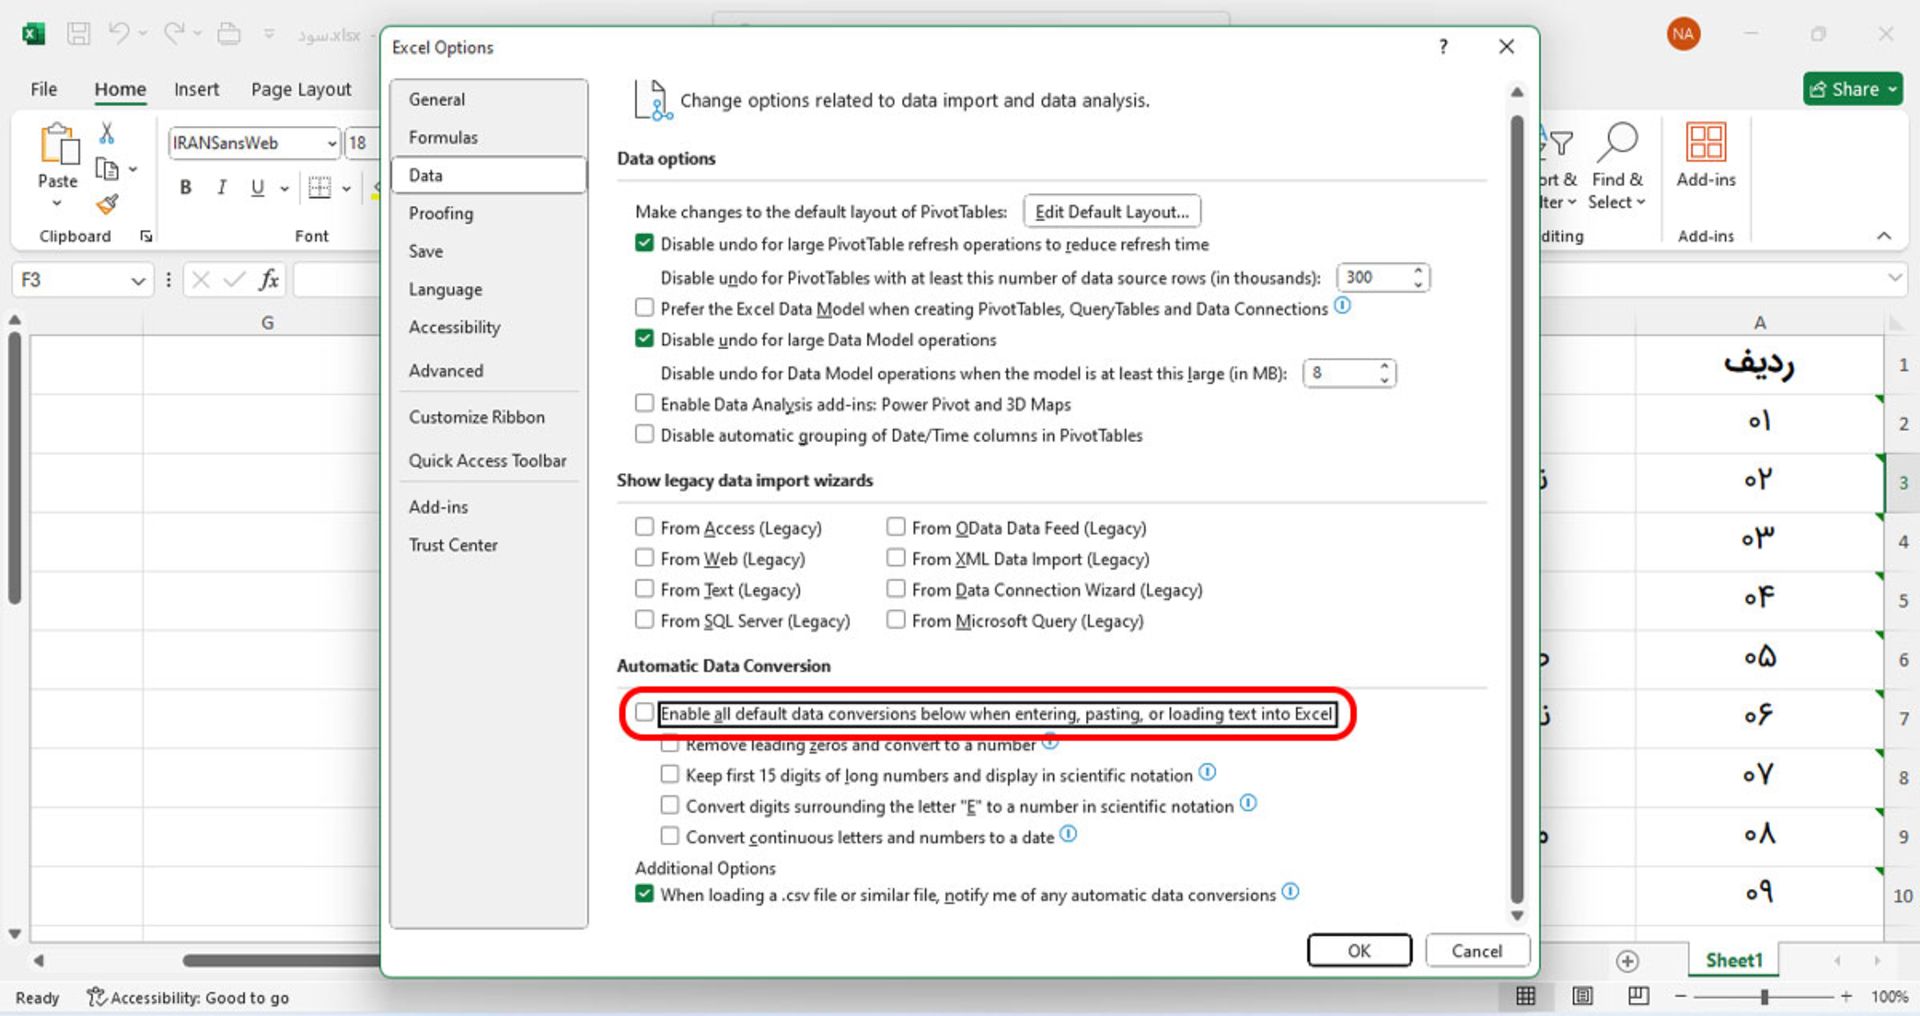Screen dimensions: 1920x1016
Task: Open the Trust Center options category
Action: pyautogui.click(x=453, y=545)
